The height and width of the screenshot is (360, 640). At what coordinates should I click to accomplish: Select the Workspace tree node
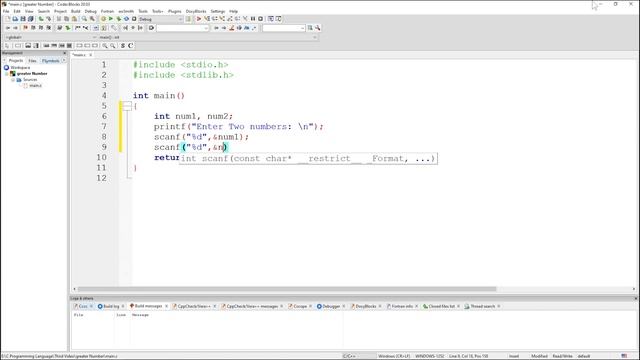click(20, 67)
